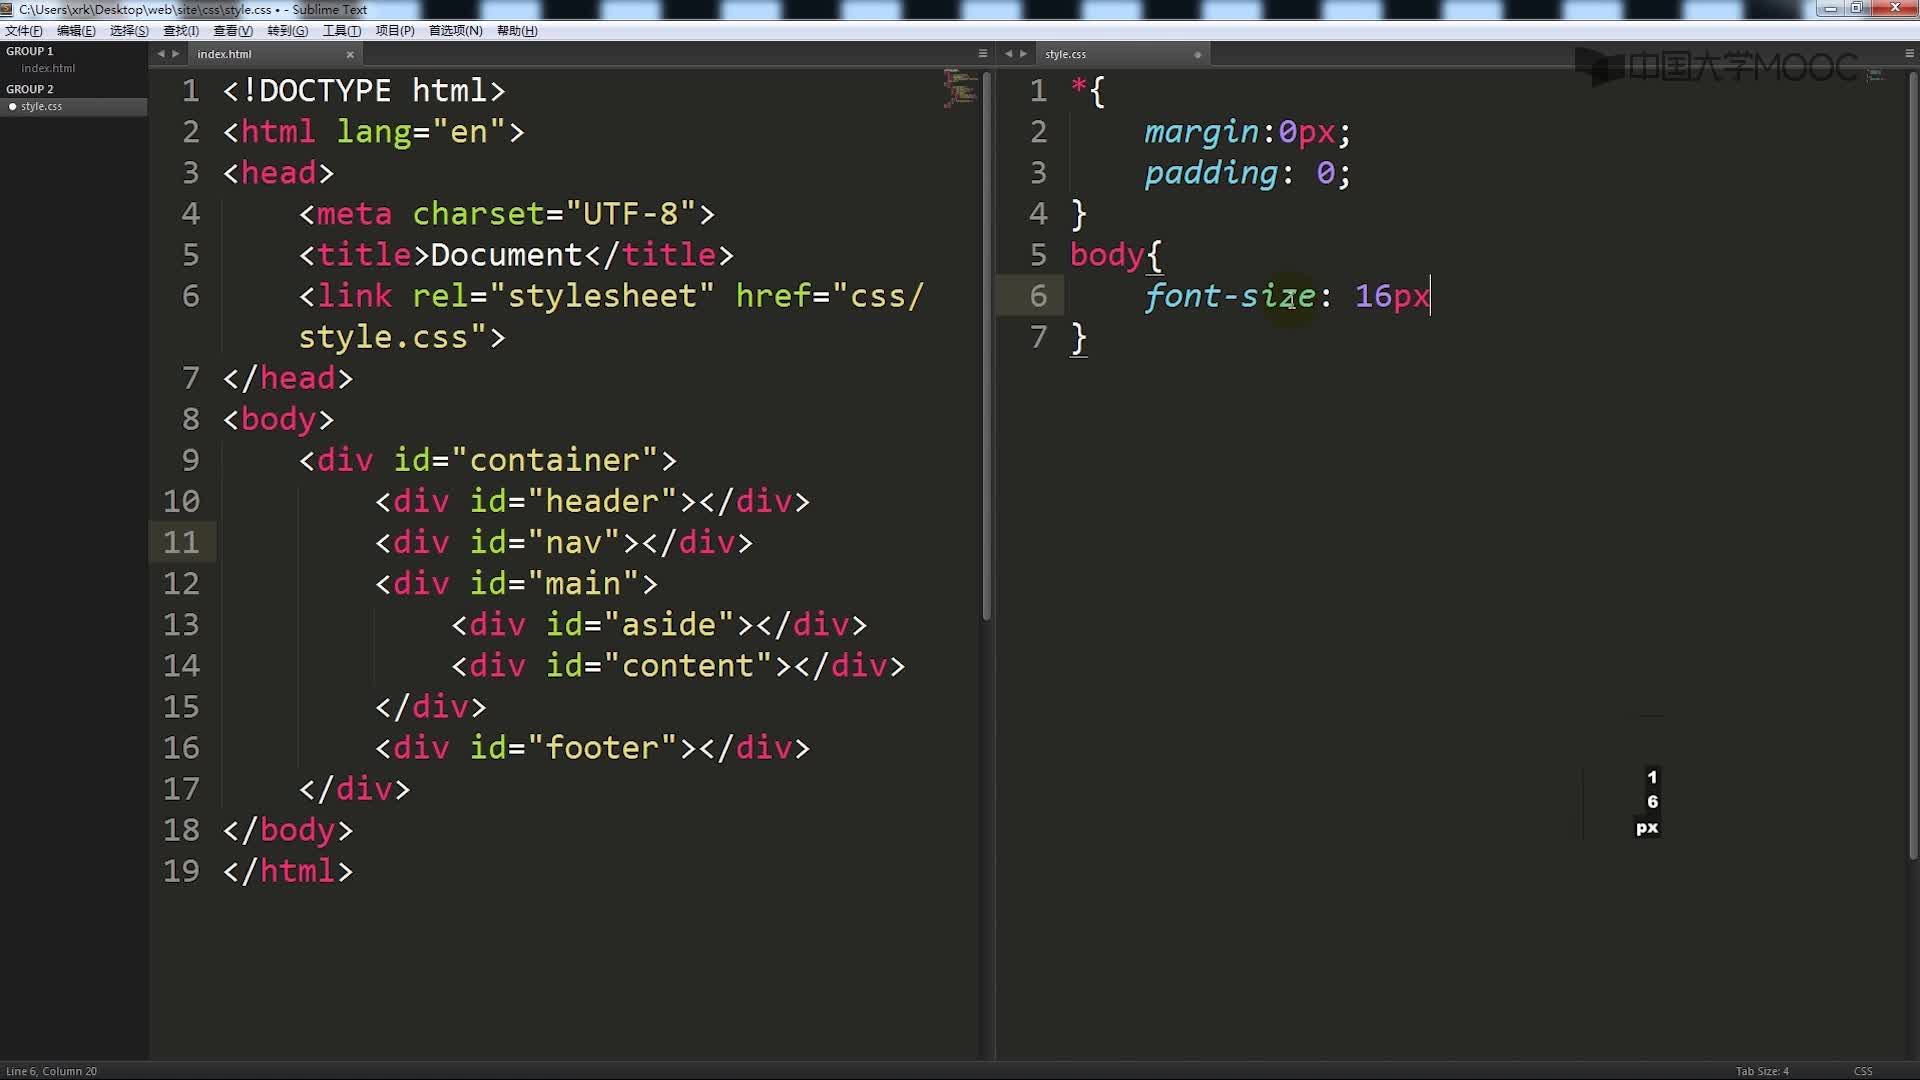The height and width of the screenshot is (1080, 1920).
Task: Open the 帮助(H) menu
Action: (x=517, y=31)
